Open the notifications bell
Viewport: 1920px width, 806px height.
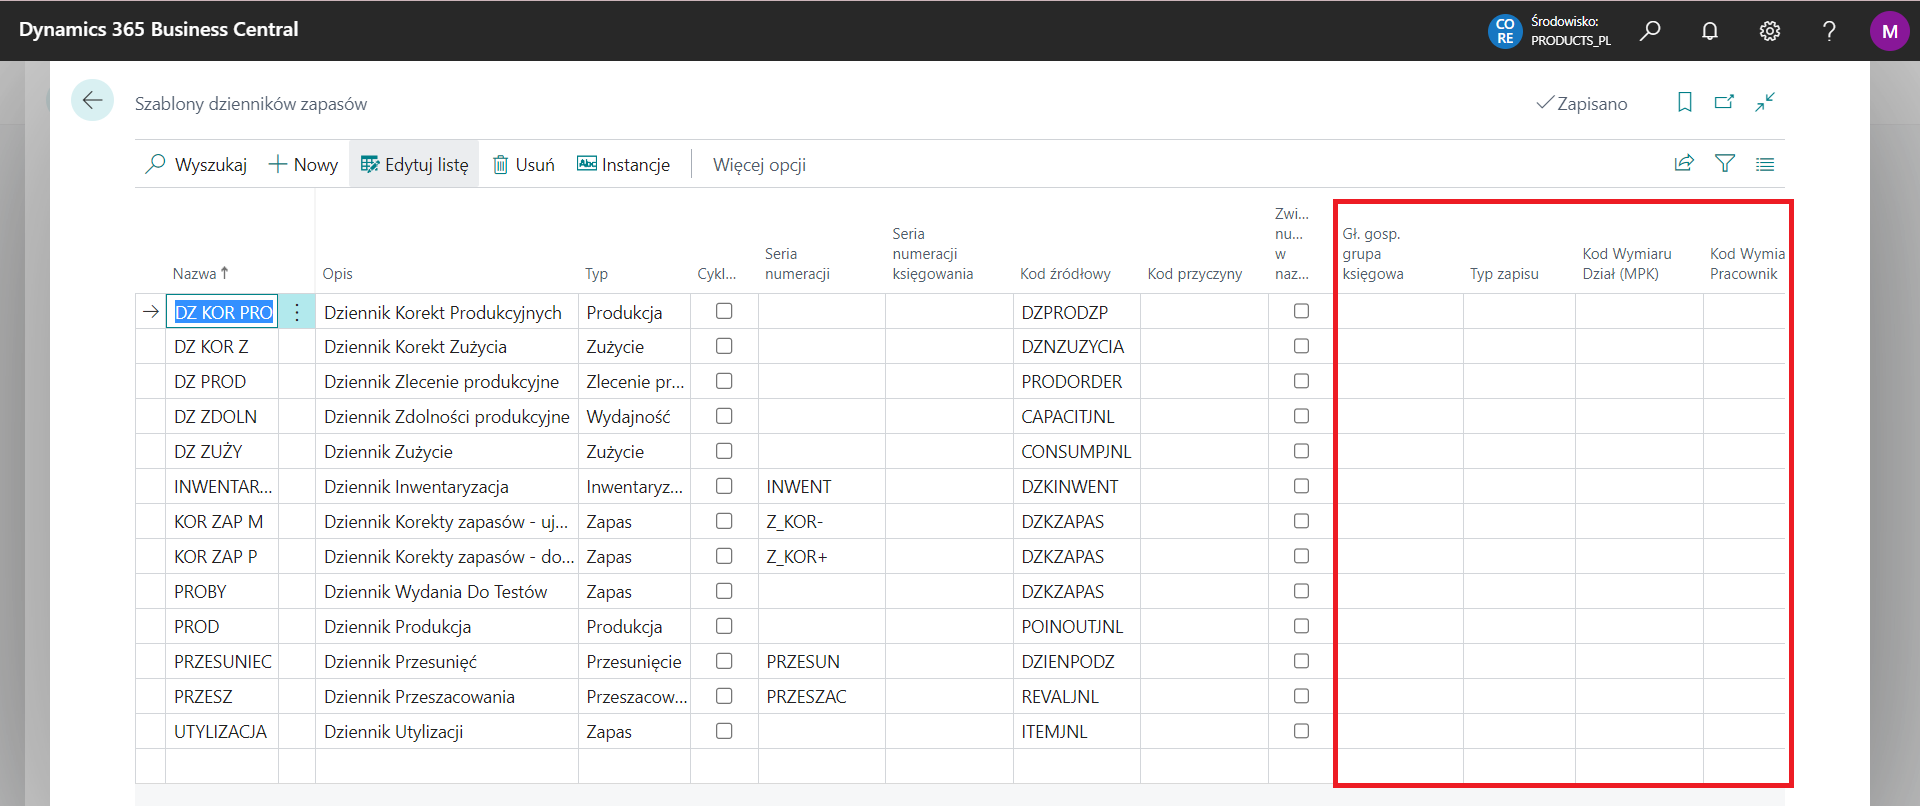[x=1710, y=30]
